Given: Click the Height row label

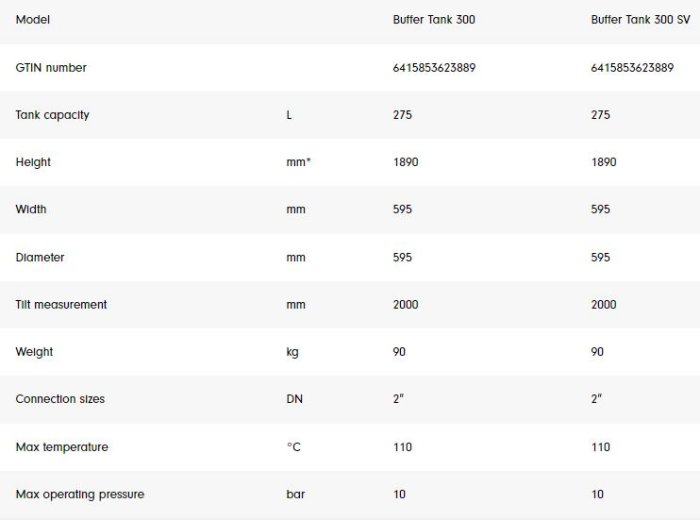Looking at the screenshot, I should click(33, 162).
